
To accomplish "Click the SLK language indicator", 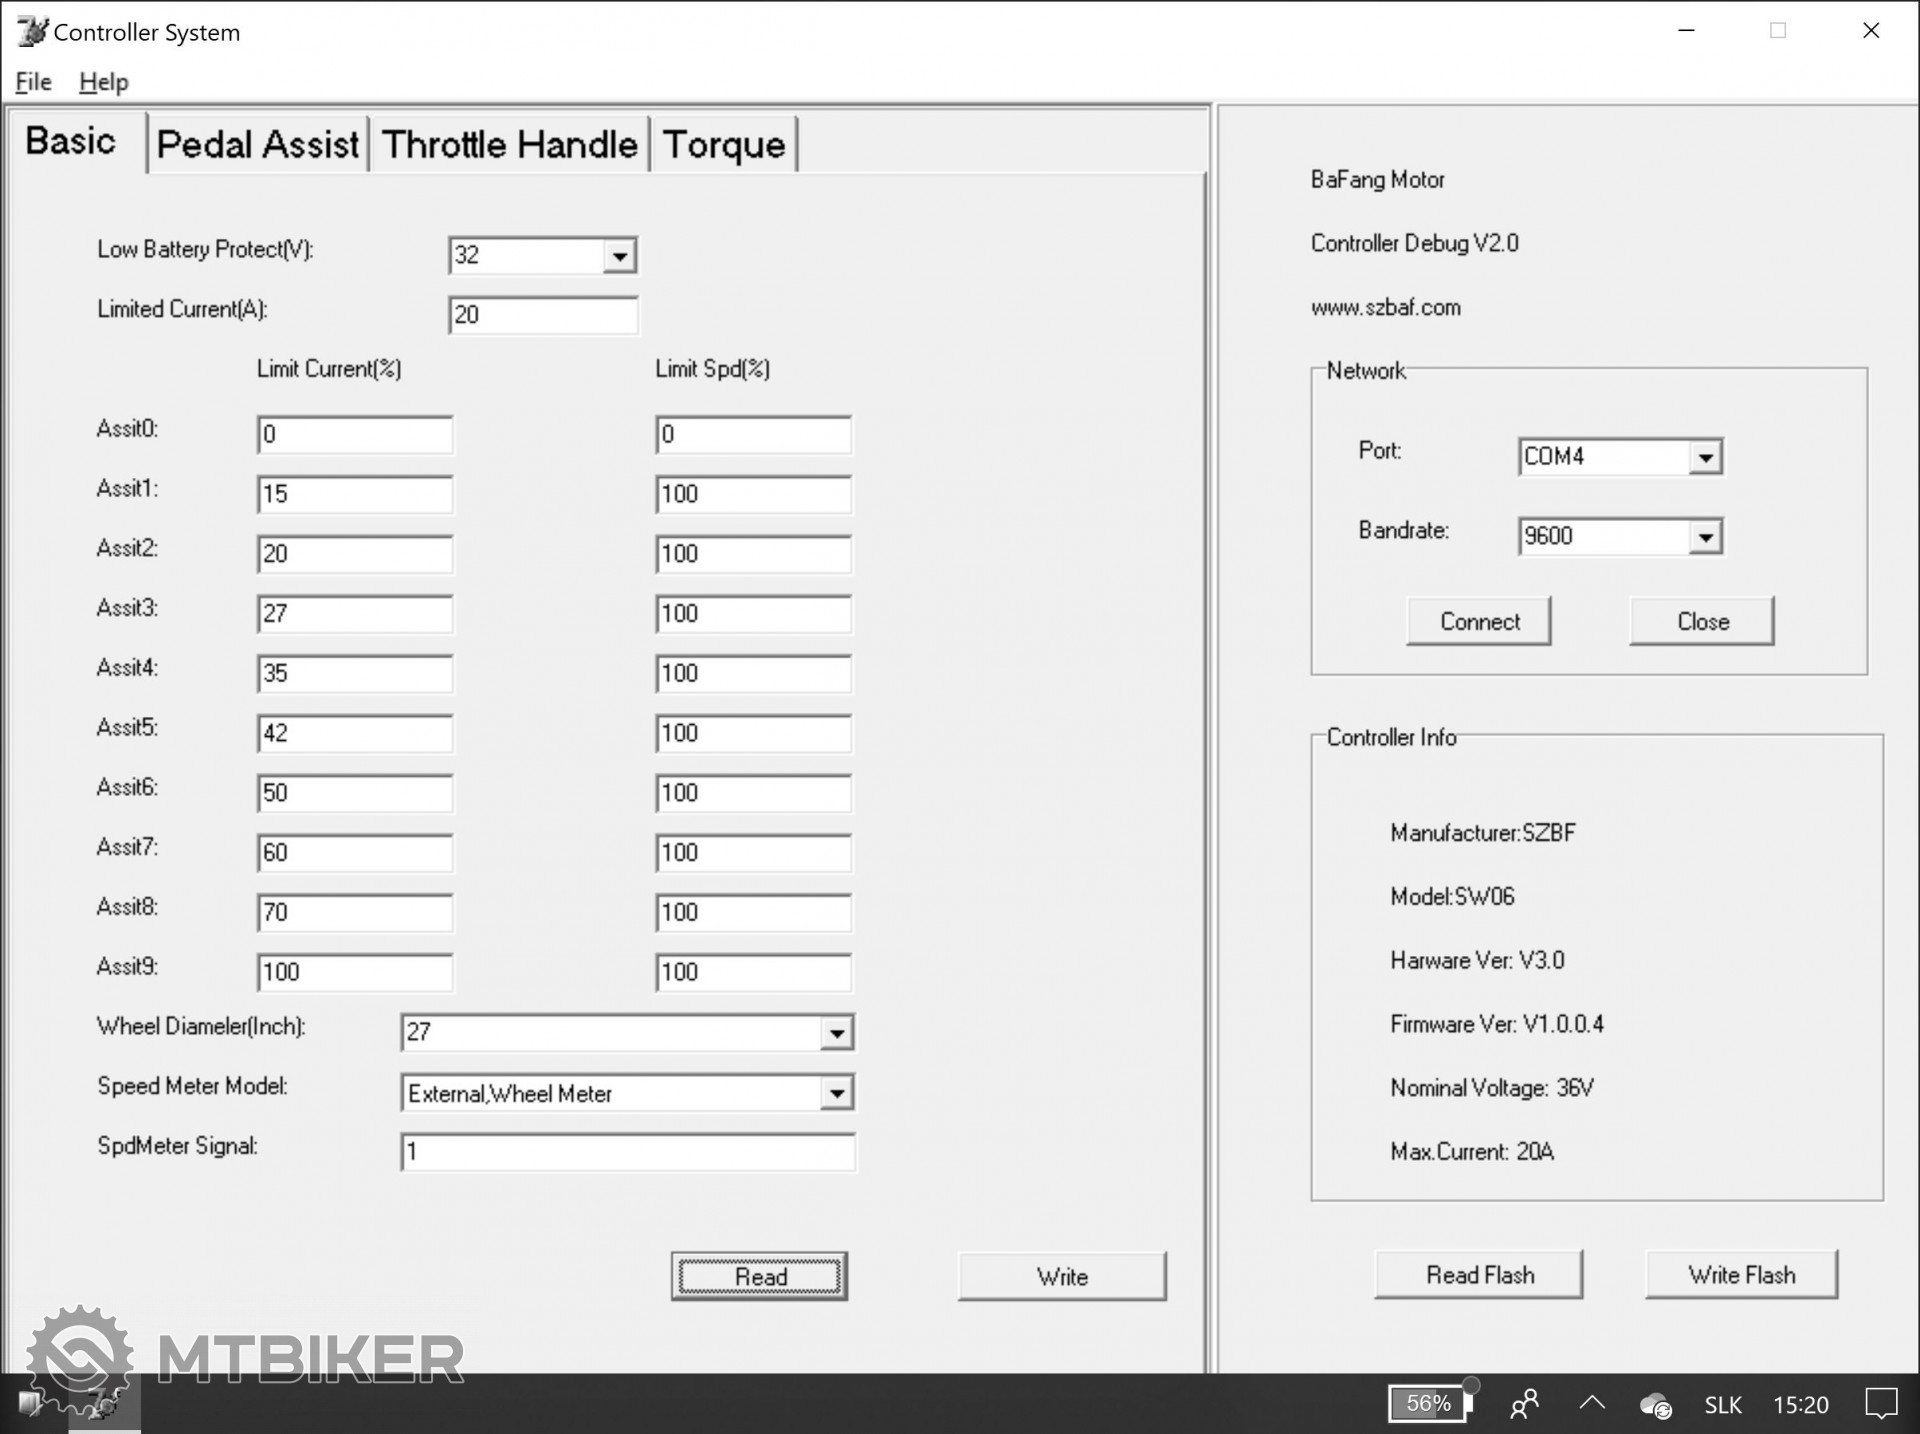I will tap(1722, 1405).
